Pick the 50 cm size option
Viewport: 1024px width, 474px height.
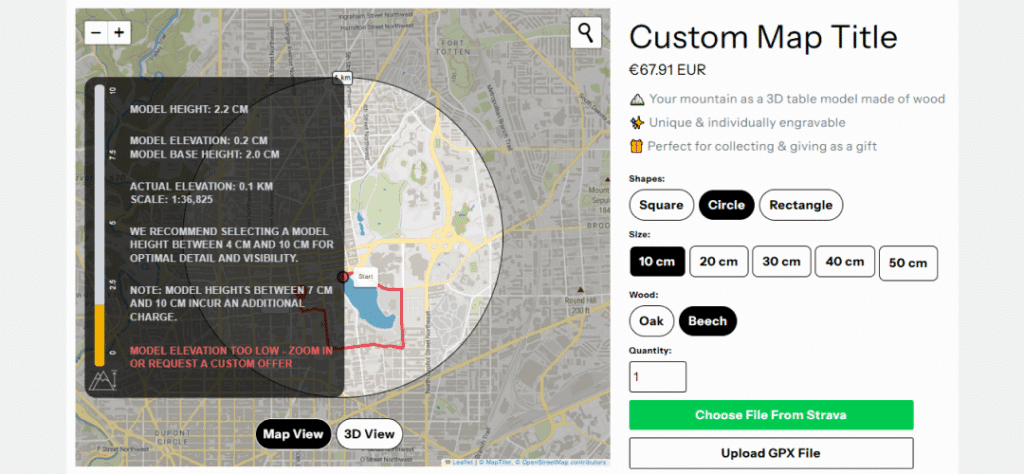(908, 263)
